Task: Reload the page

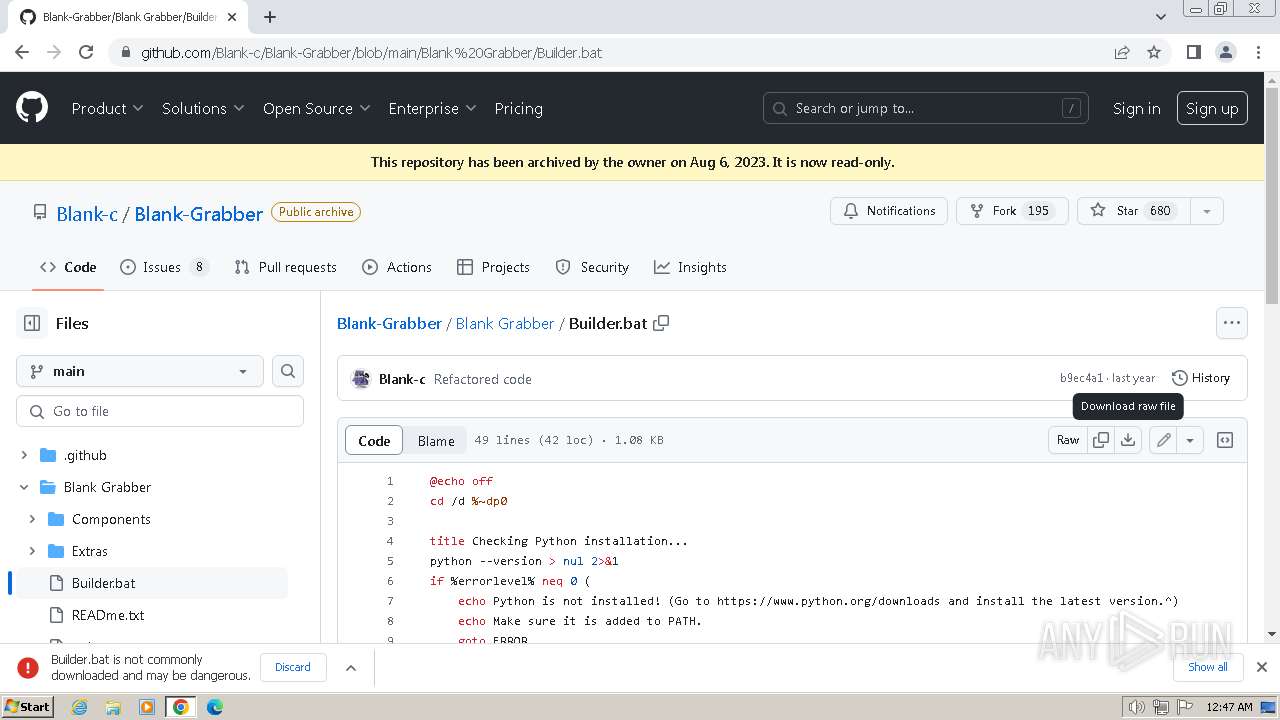Action: point(86,52)
